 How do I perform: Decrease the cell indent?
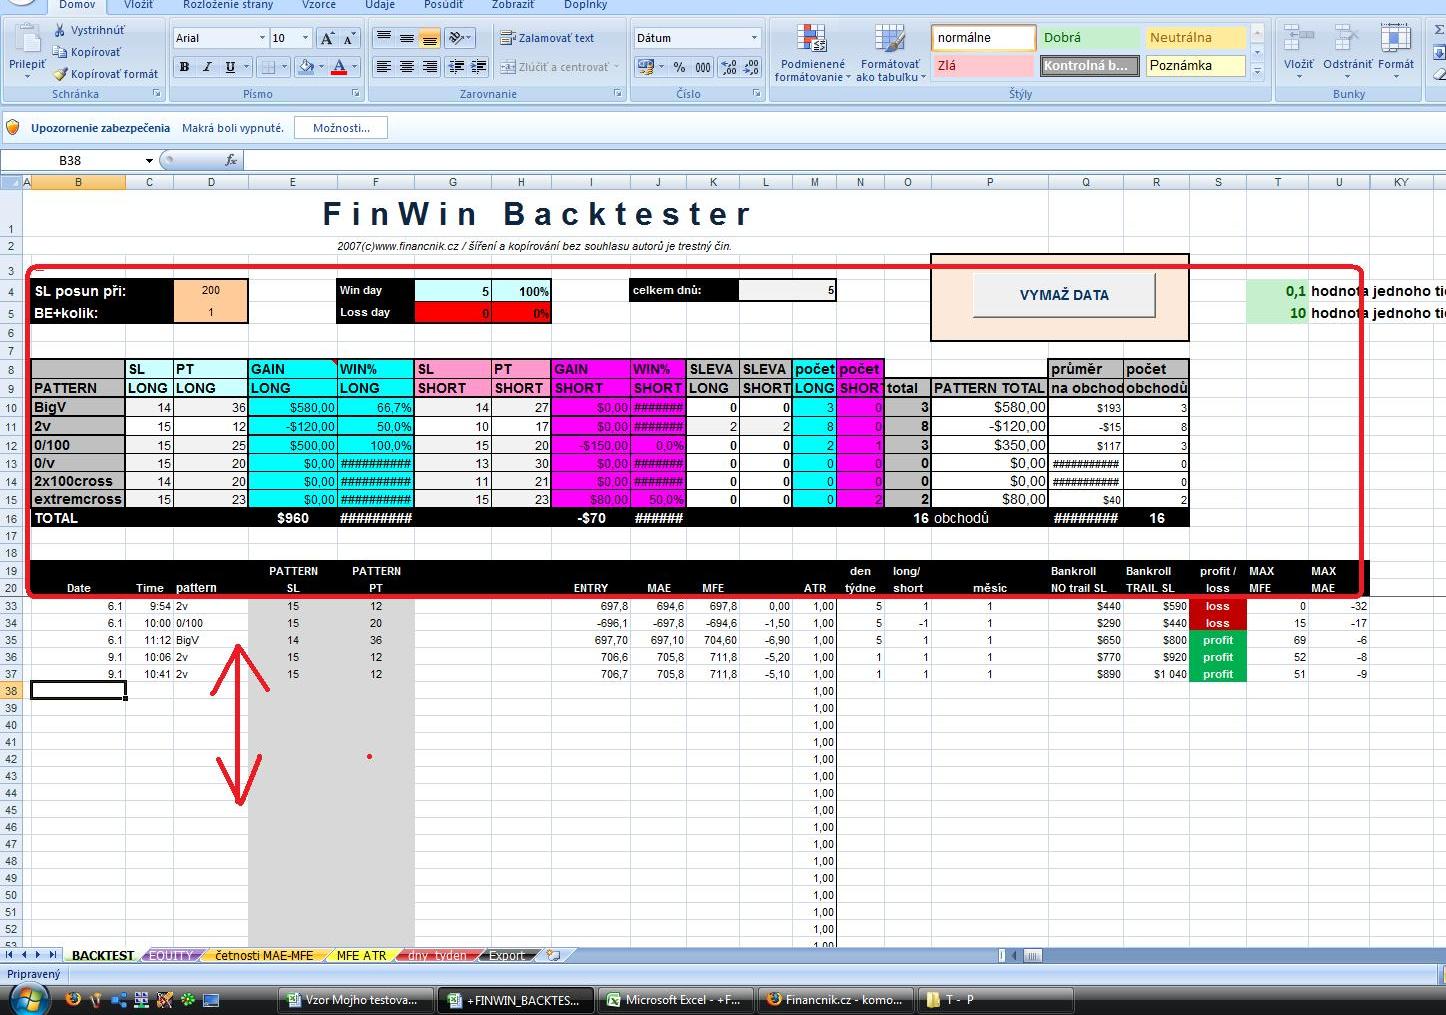(x=456, y=67)
